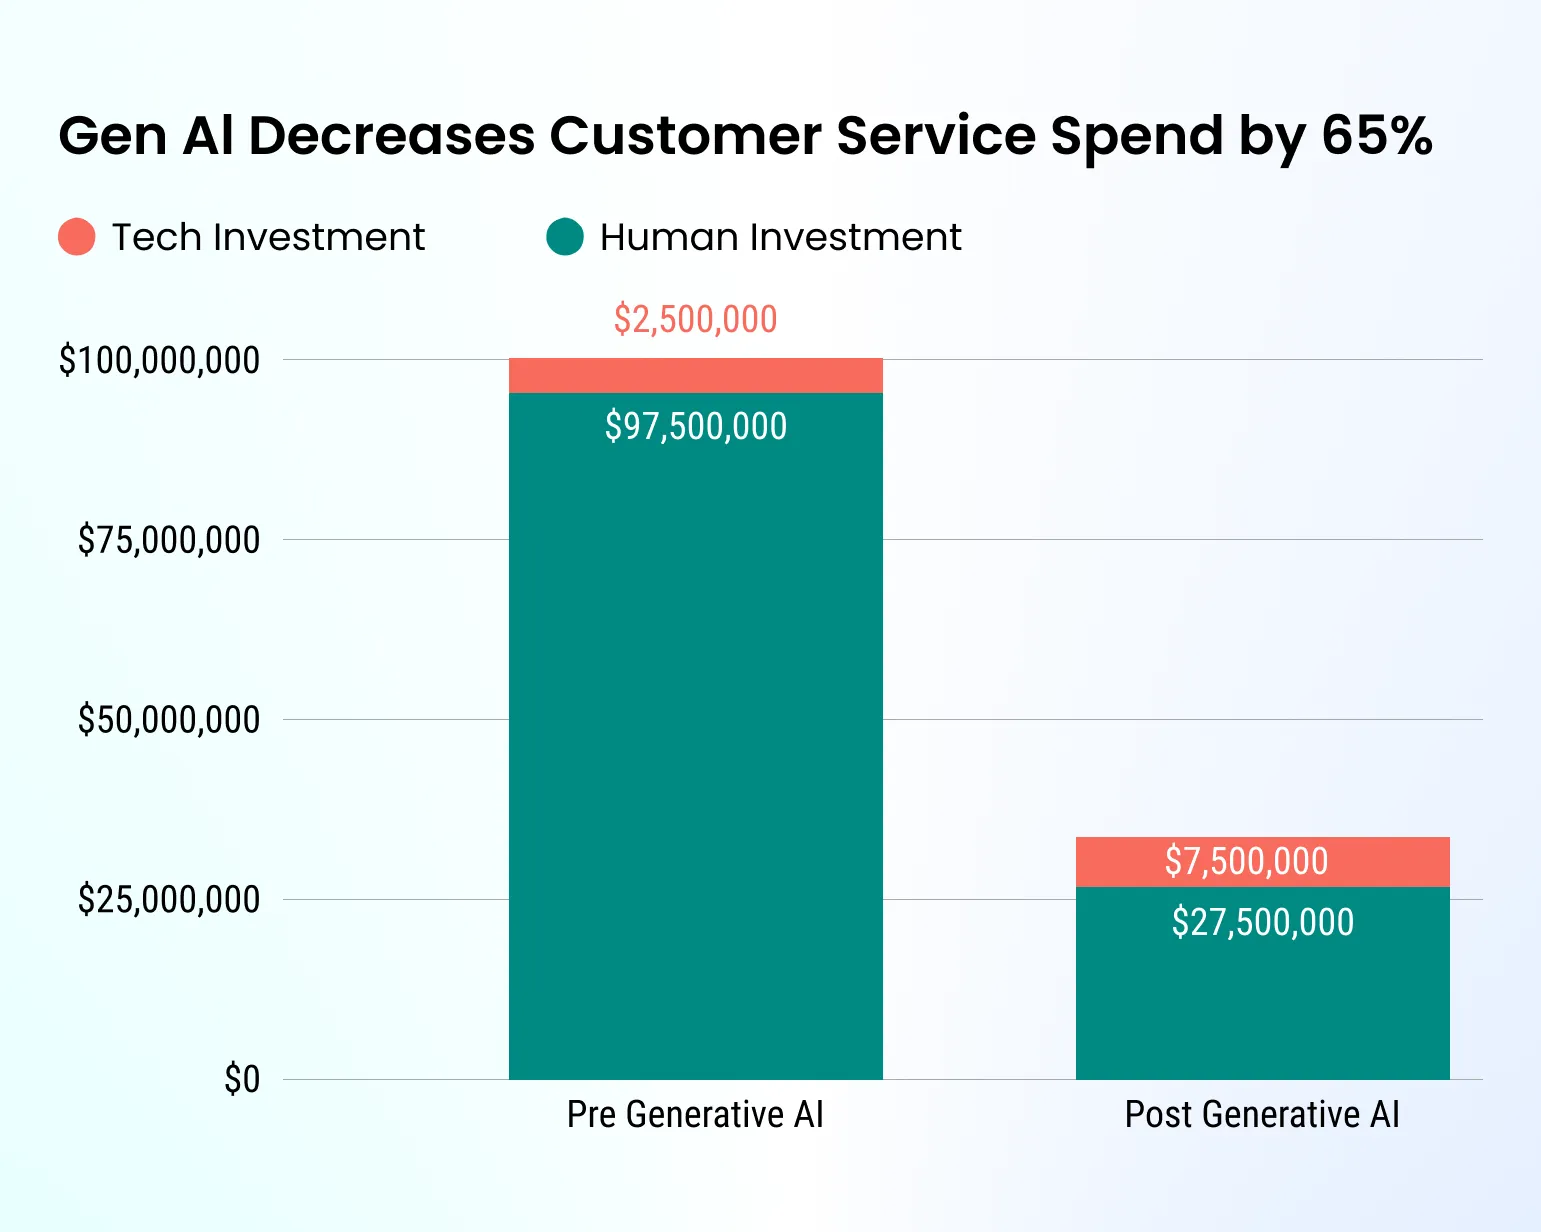Viewport: 1541px width, 1232px height.
Task: Select the Tech Investment legend label
Action: click(268, 237)
